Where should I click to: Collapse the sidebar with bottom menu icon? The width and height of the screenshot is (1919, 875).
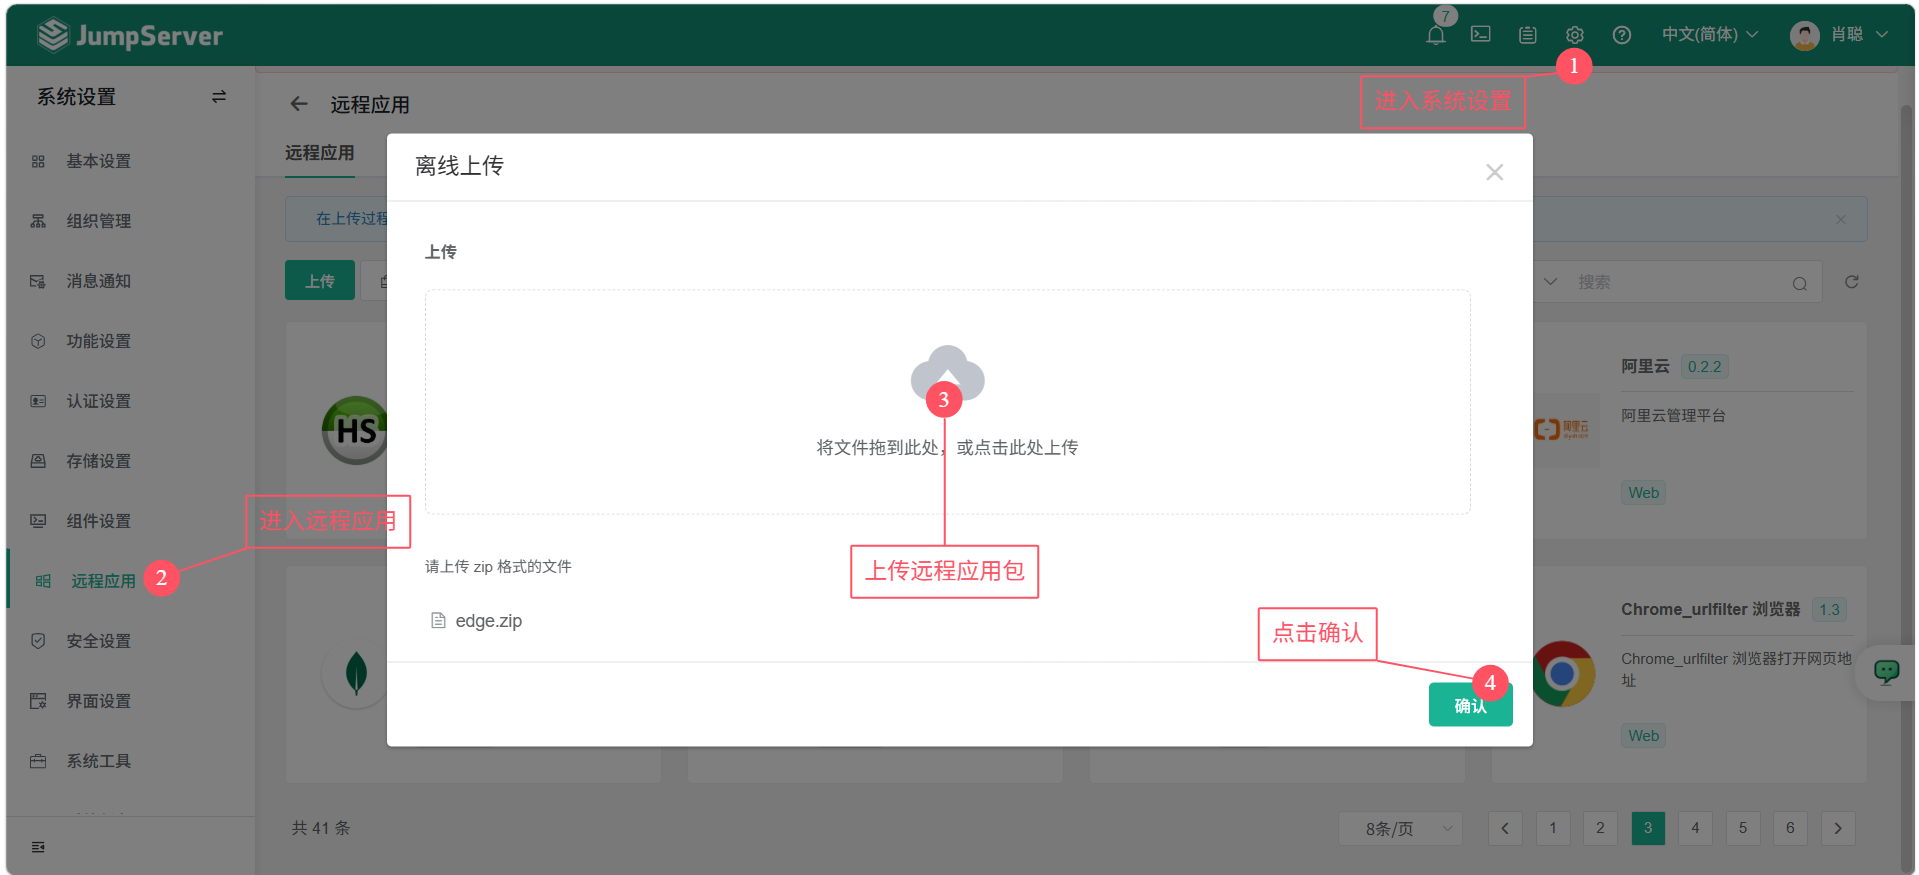click(x=38, y=847)
